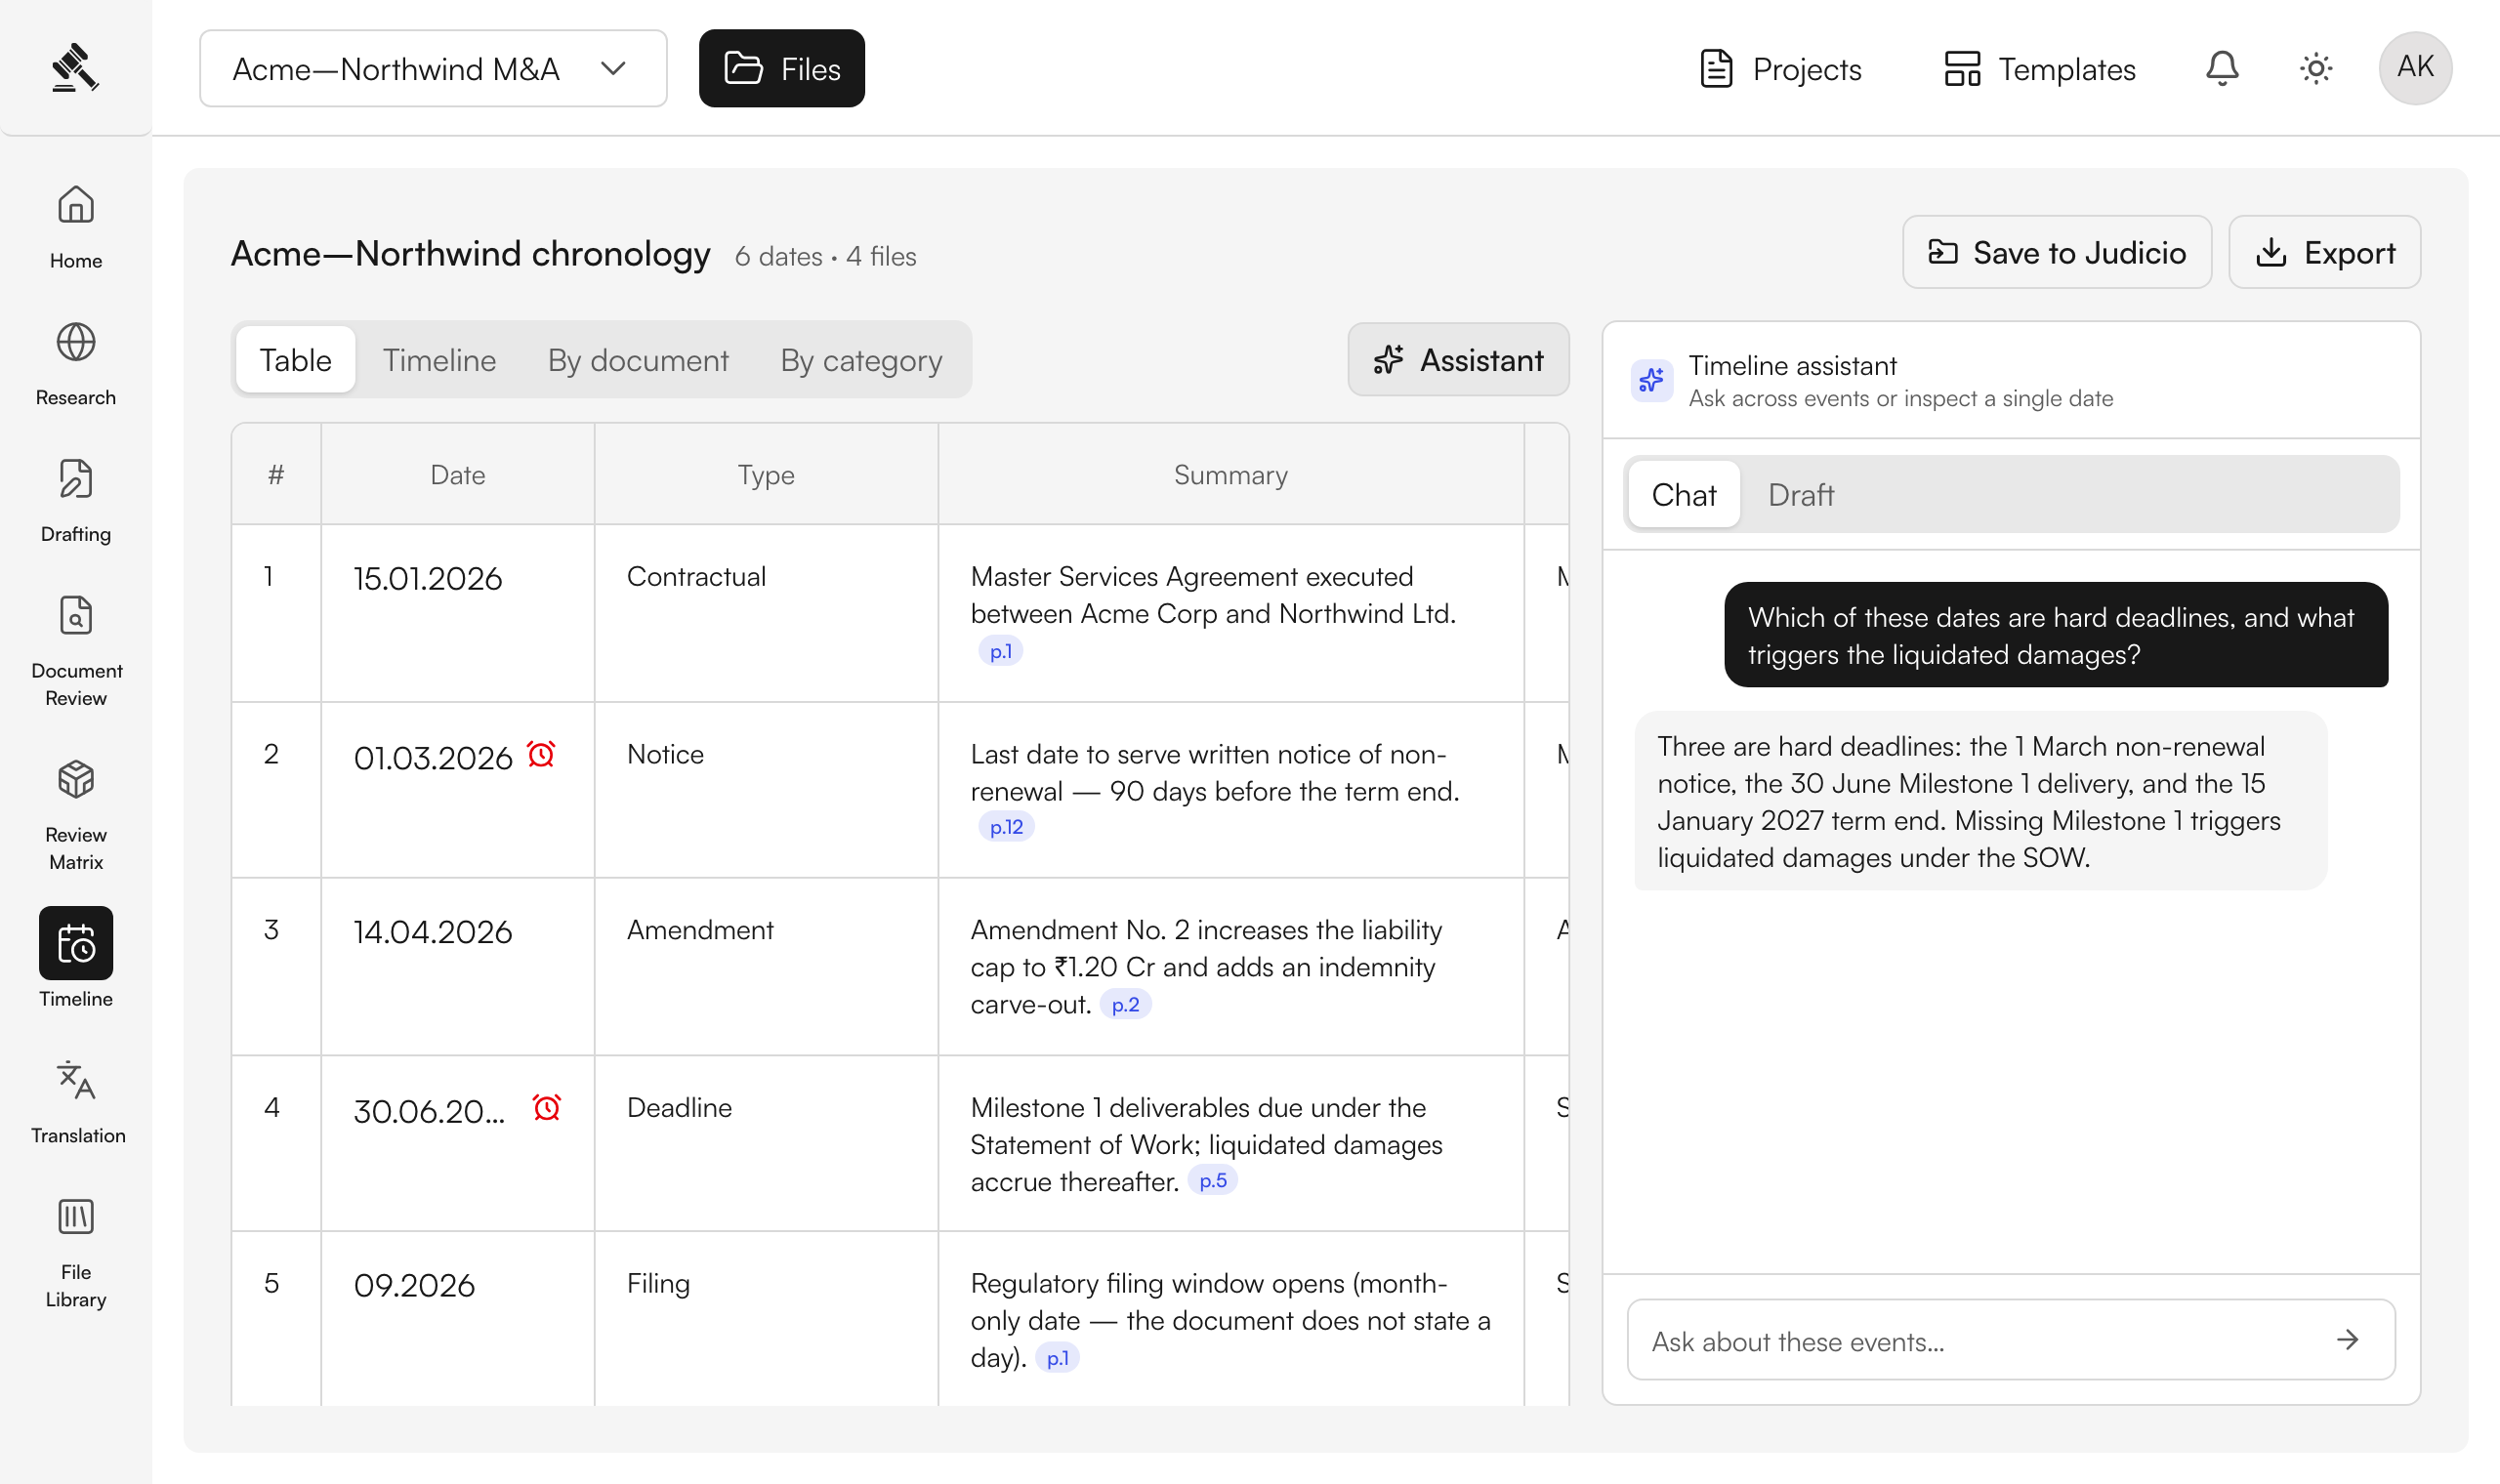Expand the Acme—Northwind M&A project dropdown
The height and width of the screenshot is (1484, 2500).
coord(433,68)
